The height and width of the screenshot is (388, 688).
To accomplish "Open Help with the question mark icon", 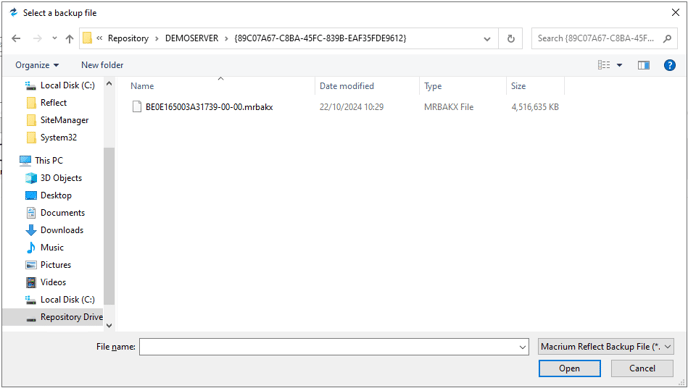I will tap(670, 65).
